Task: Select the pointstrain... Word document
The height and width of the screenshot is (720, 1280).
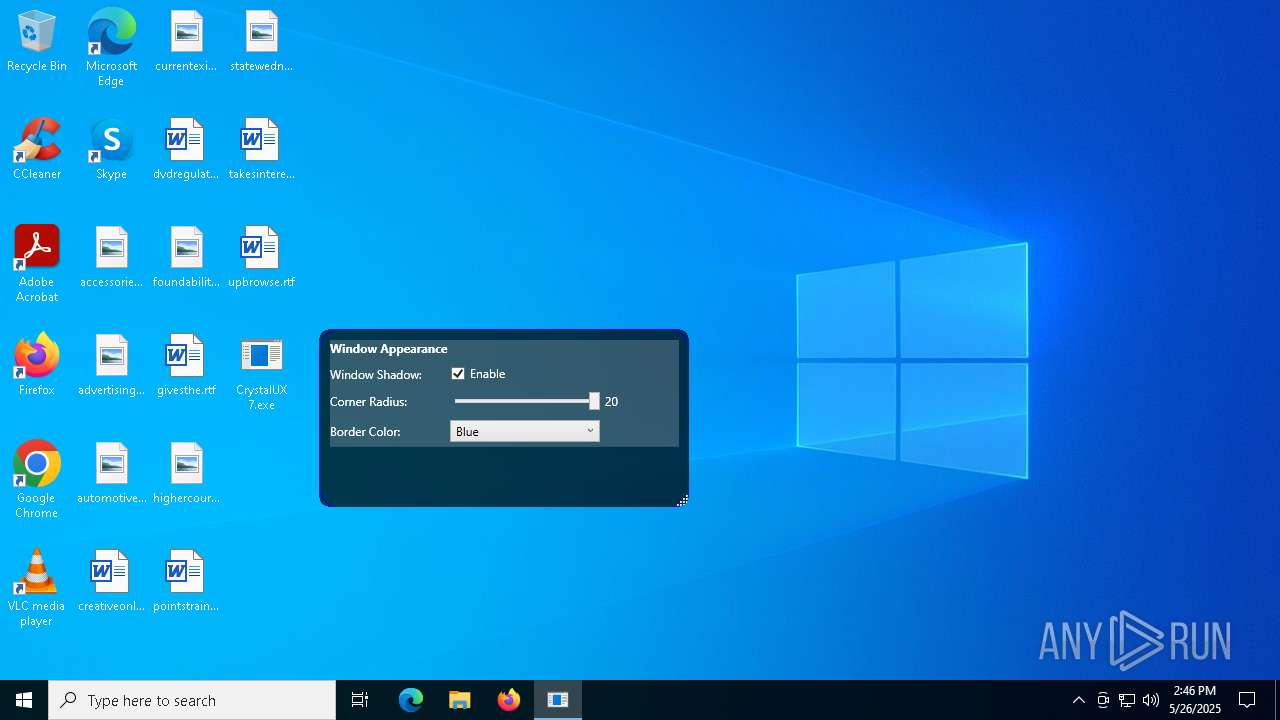Action: tap(186, 582)
